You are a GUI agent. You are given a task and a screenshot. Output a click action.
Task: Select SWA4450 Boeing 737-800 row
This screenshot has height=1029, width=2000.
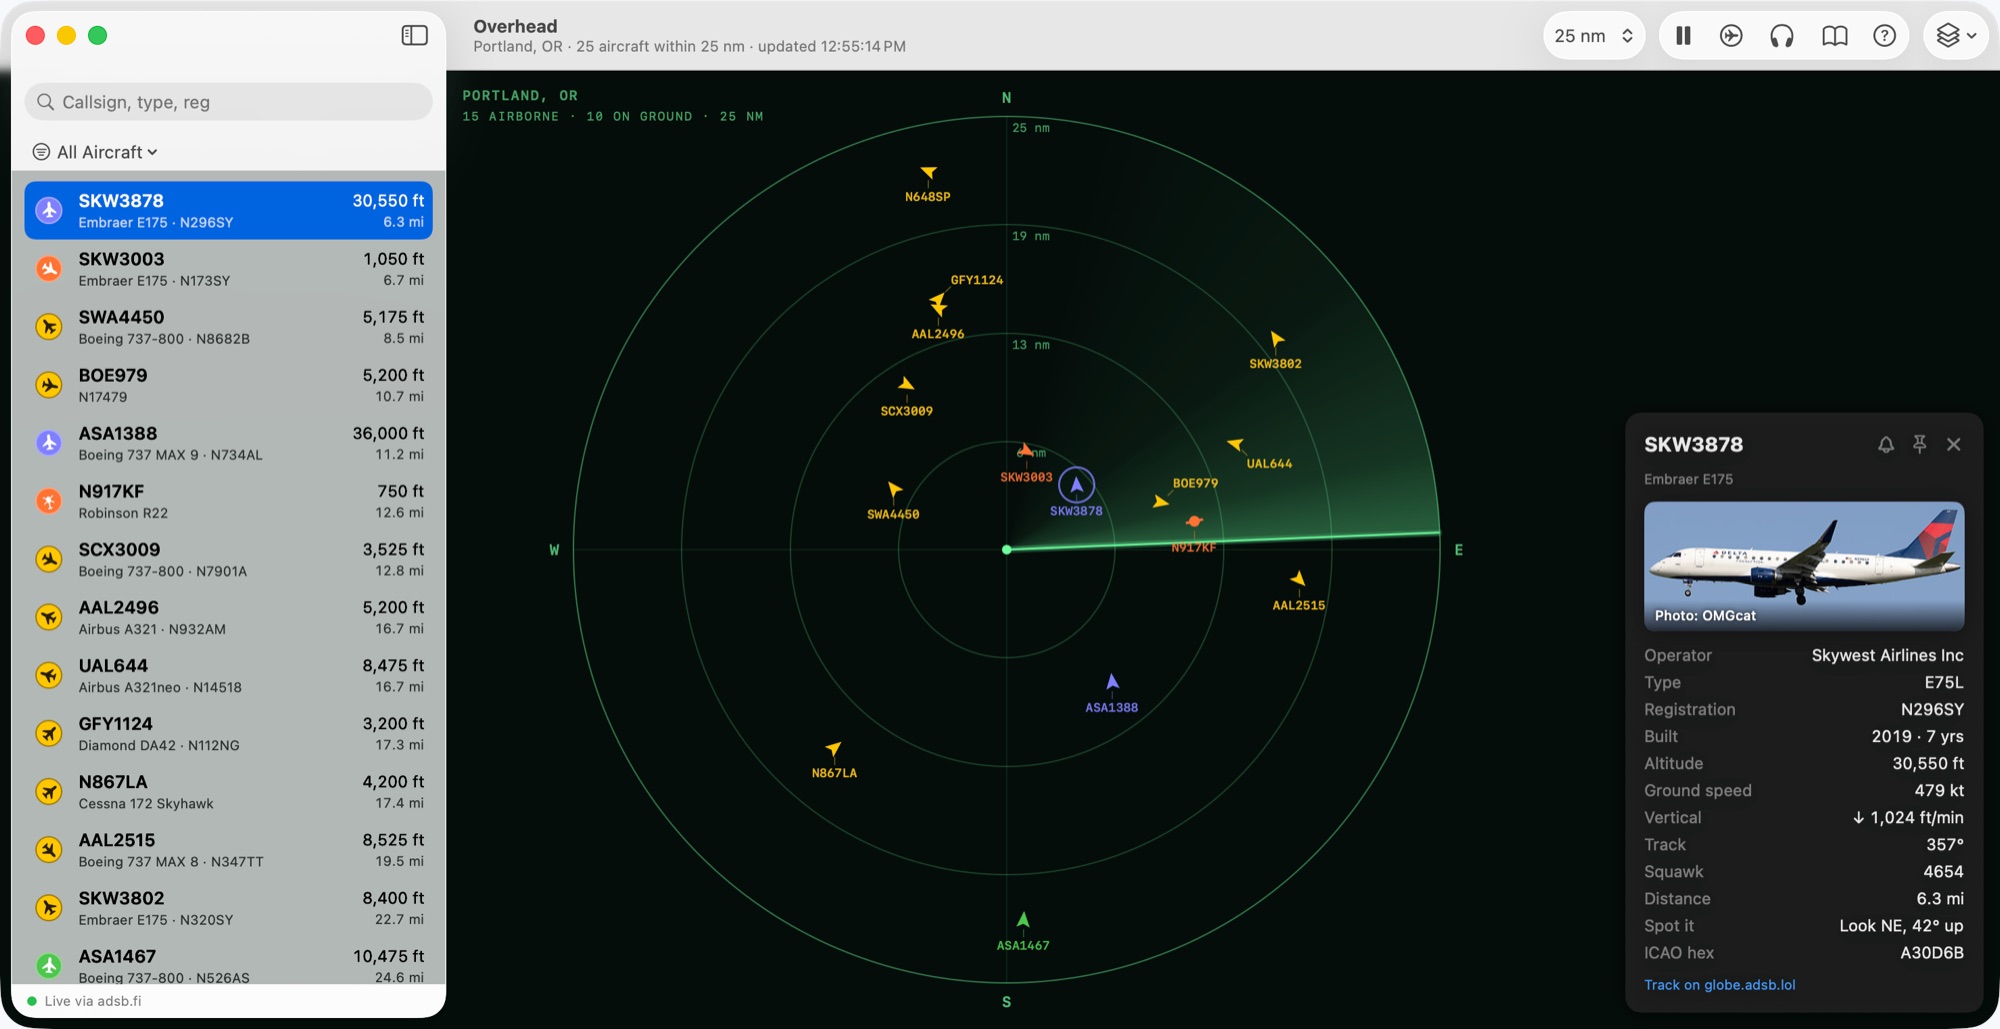228,327
